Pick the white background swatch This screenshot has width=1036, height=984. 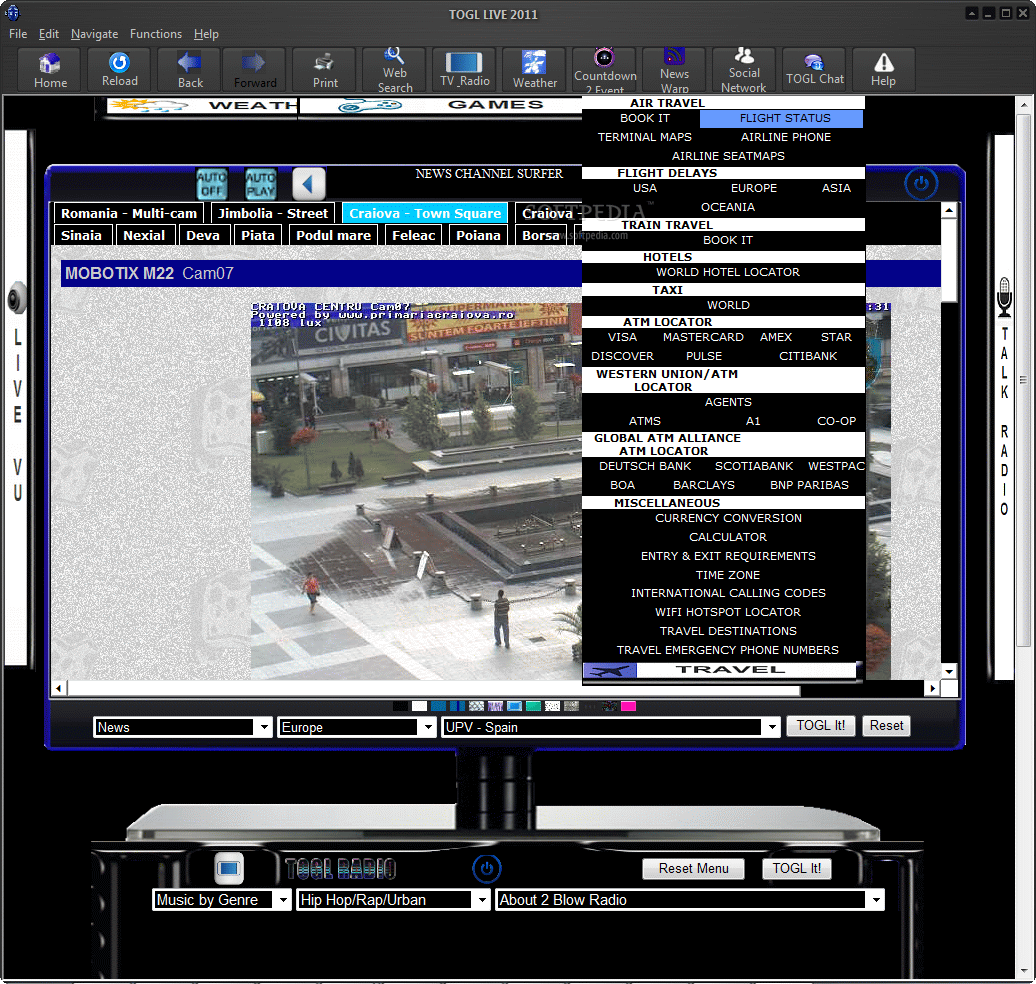click(420, 706)
